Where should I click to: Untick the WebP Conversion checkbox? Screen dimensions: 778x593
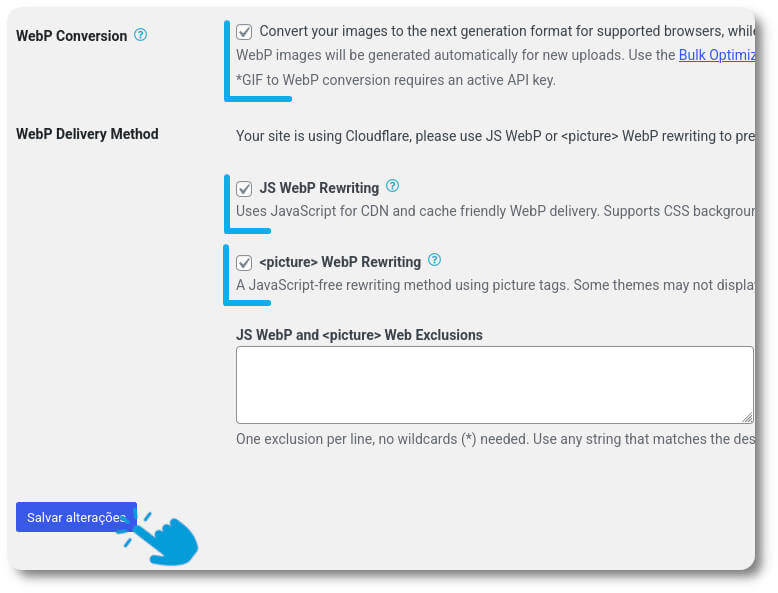click(244, 32)
